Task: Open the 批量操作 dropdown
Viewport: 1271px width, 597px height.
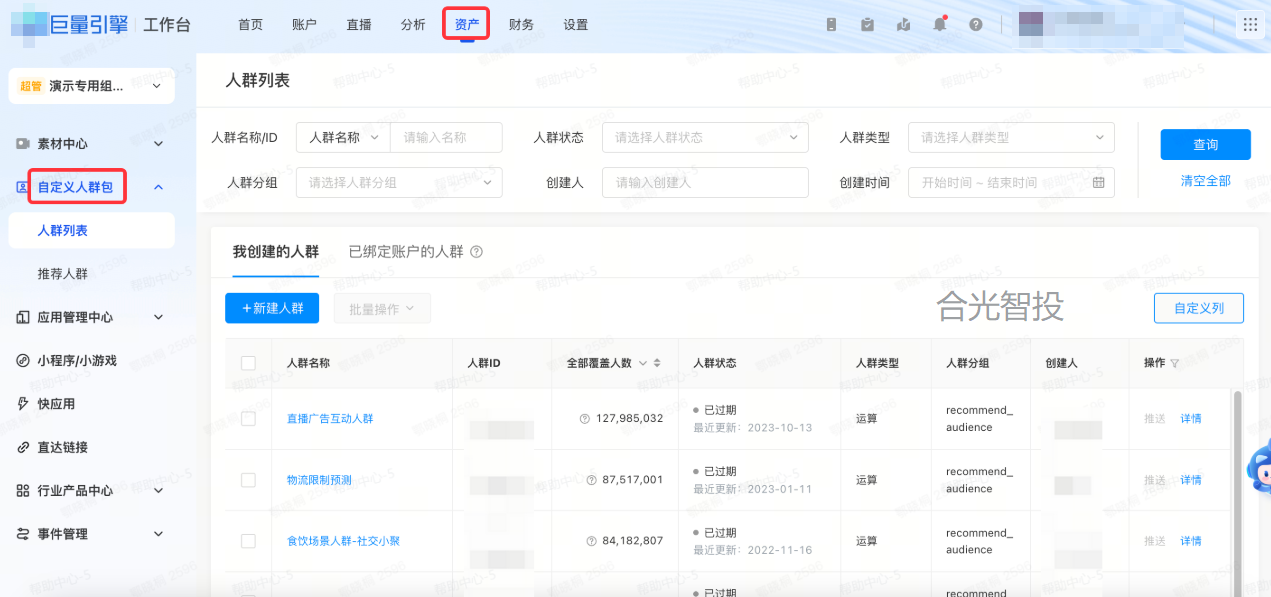Action: point(382,309)
